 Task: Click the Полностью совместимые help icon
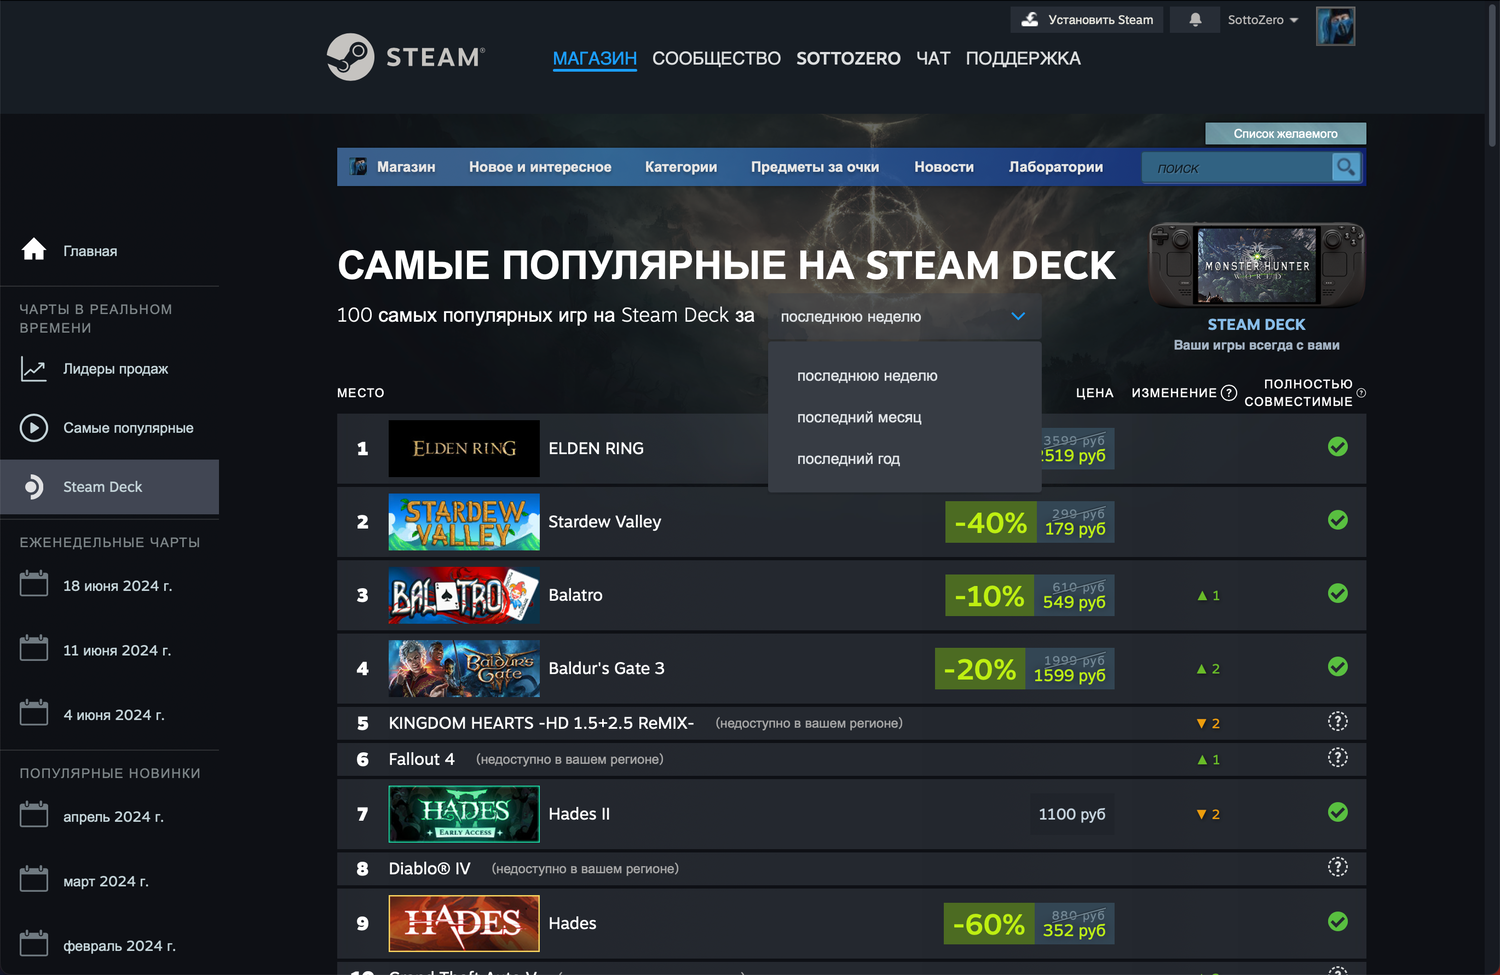tap(1361, 393)
